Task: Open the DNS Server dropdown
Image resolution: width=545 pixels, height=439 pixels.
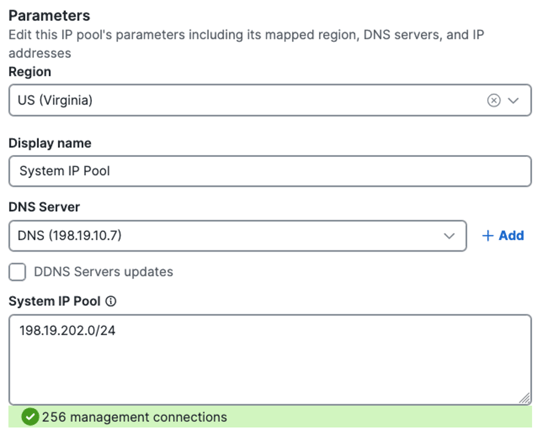Action: click(238, 236)
